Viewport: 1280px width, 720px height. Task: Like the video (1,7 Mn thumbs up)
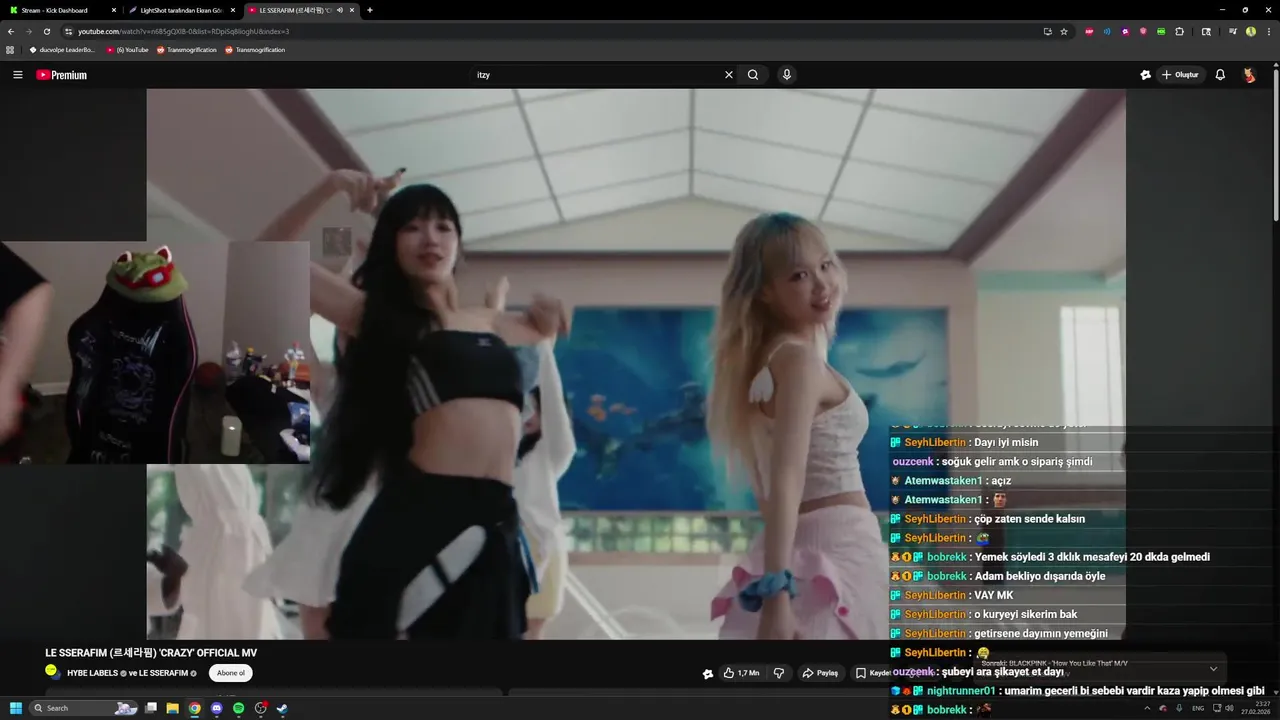coord(741,673)
